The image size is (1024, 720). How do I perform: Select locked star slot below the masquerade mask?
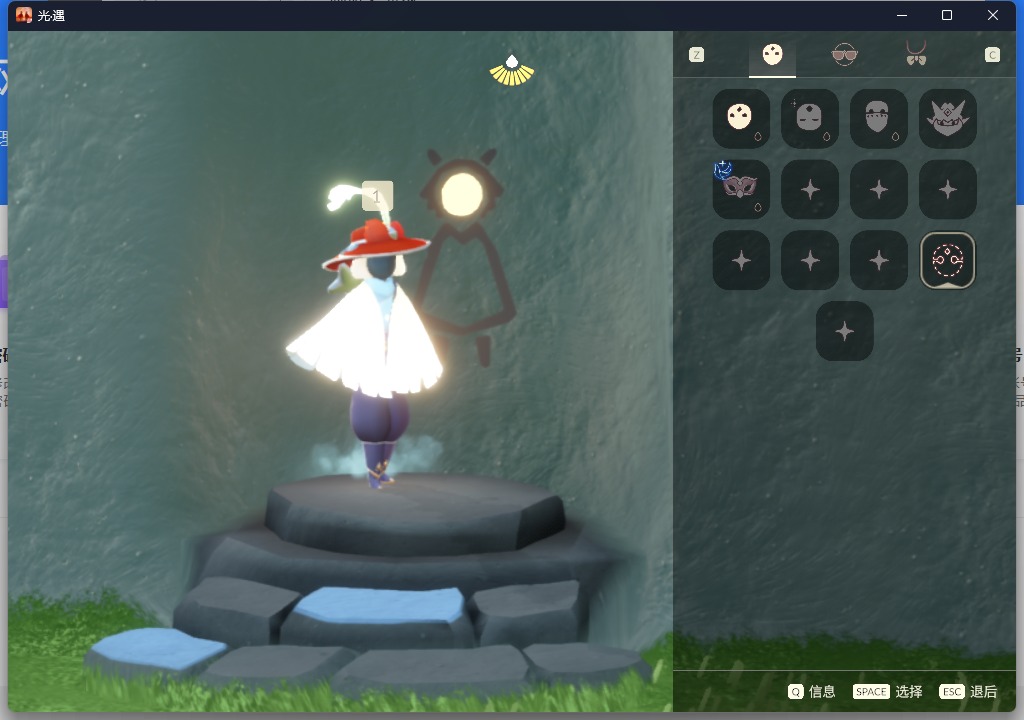[x=741, y=260]
